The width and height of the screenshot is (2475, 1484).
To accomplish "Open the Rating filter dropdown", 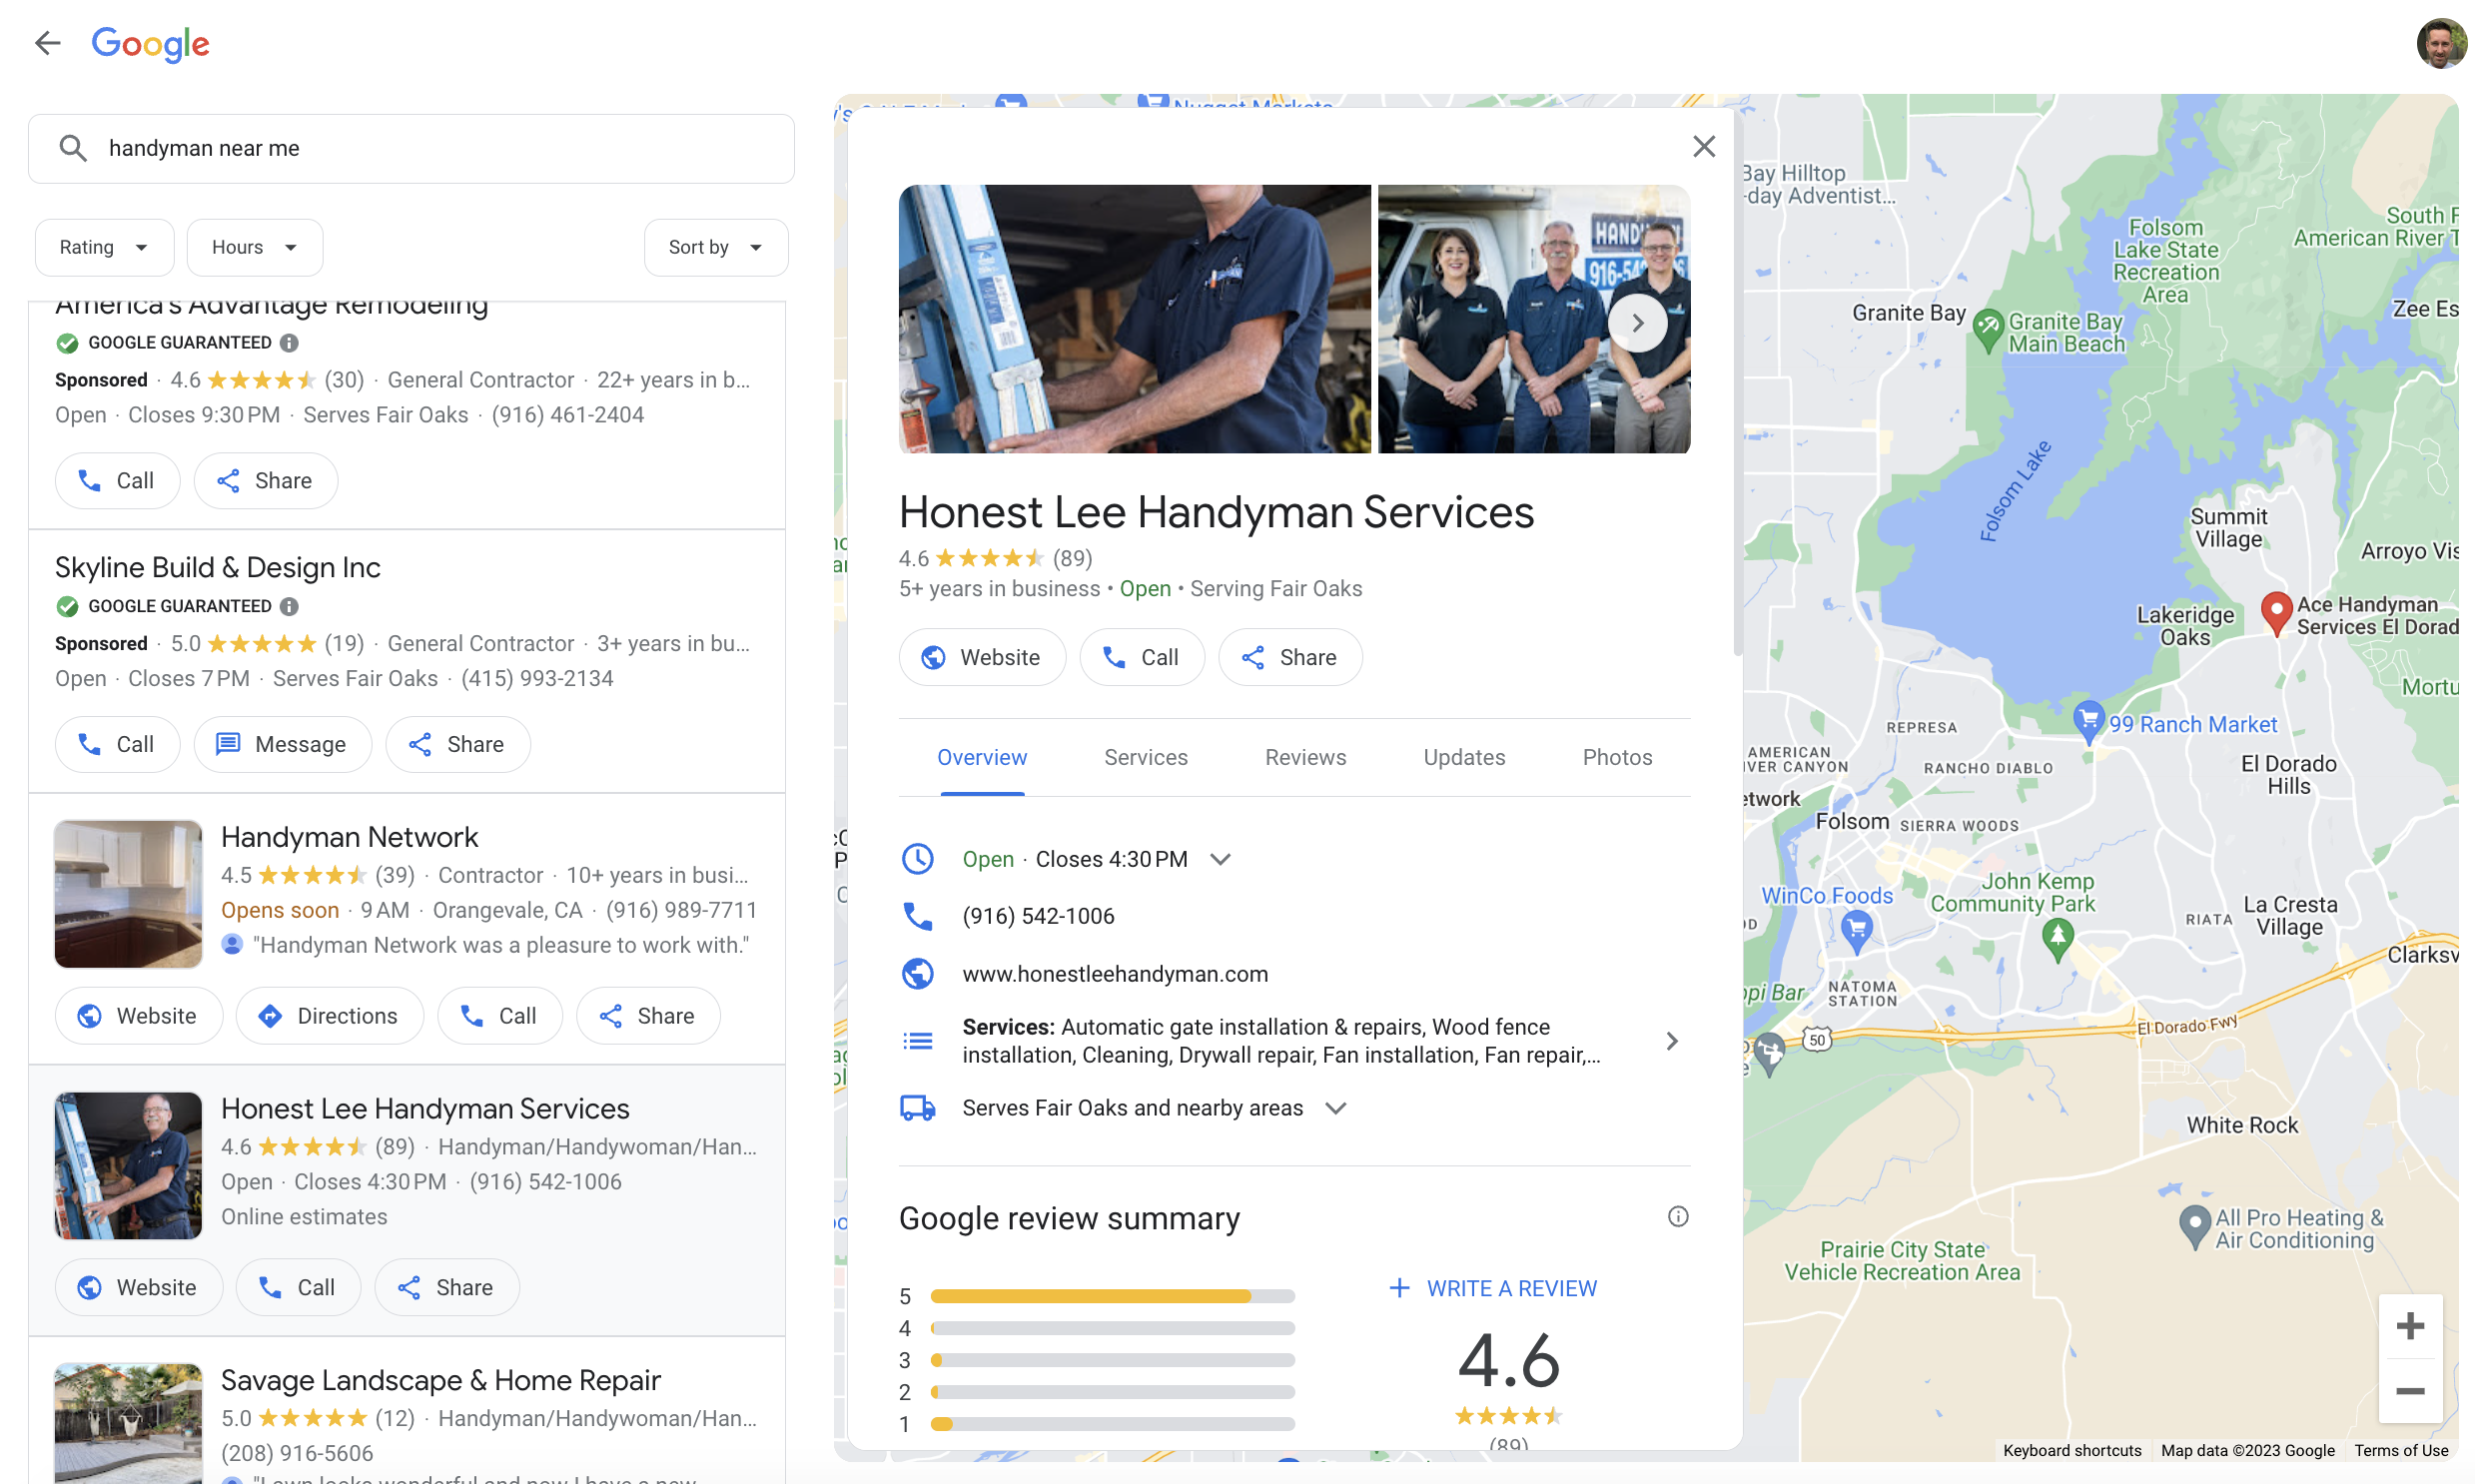I will [x=104, y=247].
